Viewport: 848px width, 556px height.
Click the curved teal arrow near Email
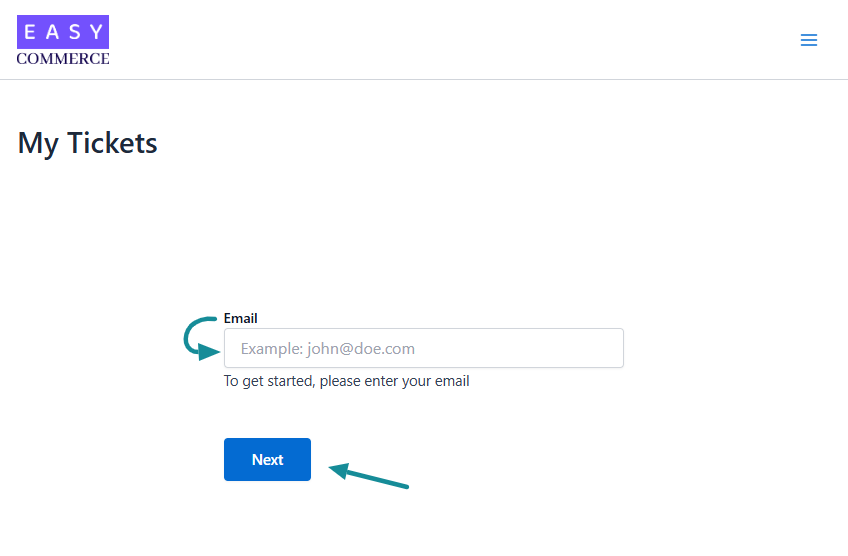click(x=201, y=338)
